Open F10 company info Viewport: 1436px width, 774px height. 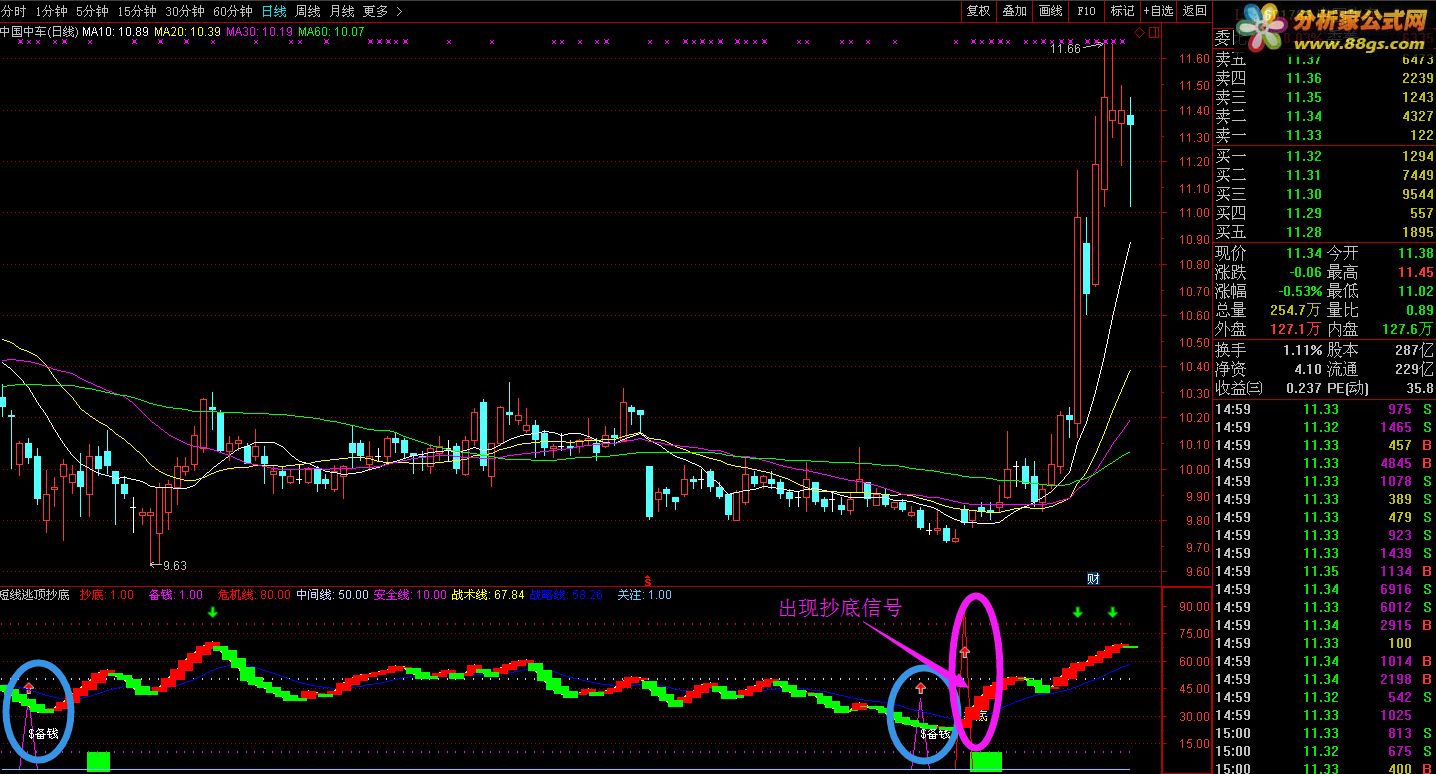click(x=1086, y=11)
